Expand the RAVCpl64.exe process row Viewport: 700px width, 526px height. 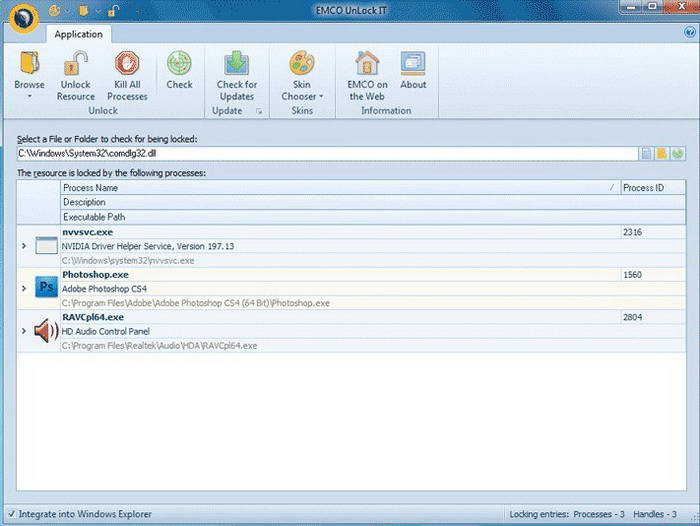coord(24,331)
